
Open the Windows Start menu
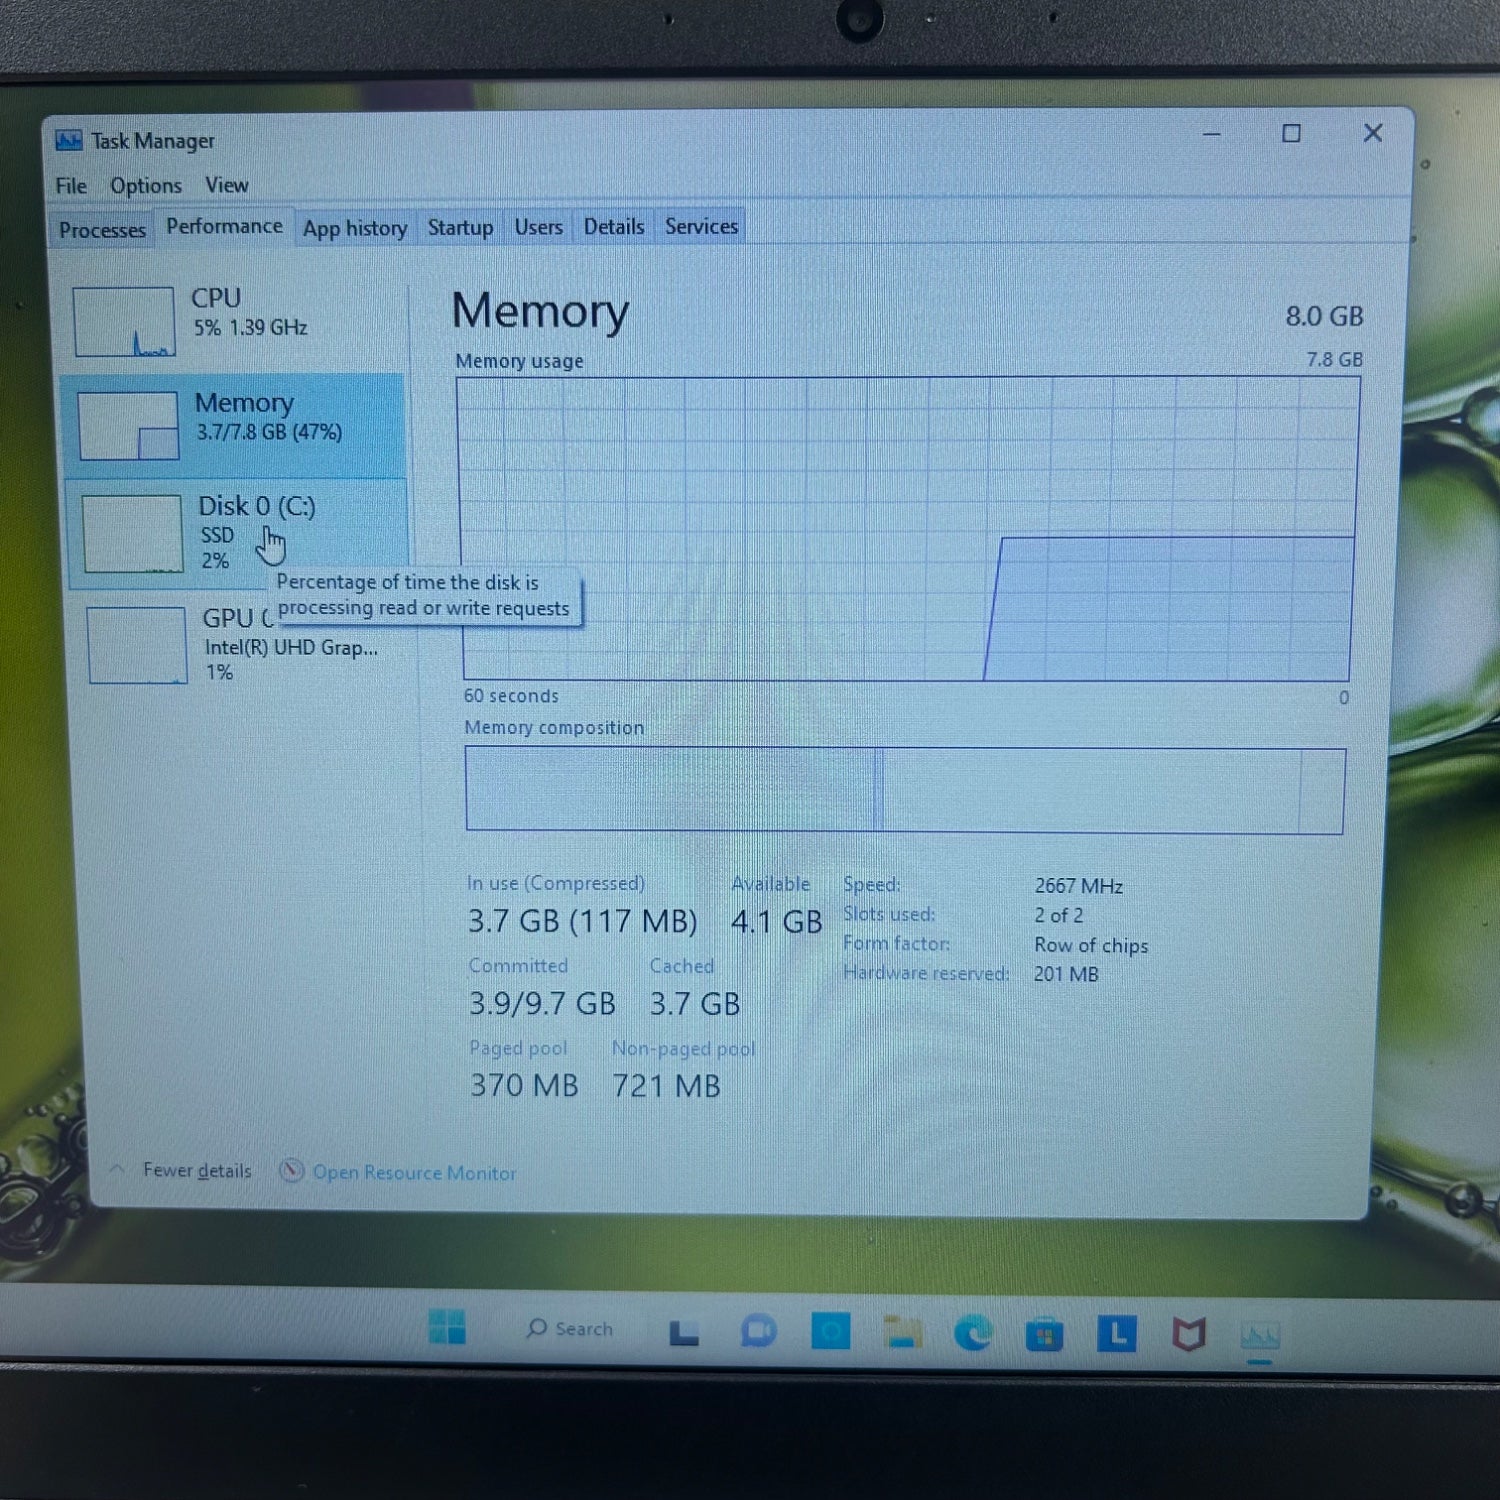[x=447, y=1327]
